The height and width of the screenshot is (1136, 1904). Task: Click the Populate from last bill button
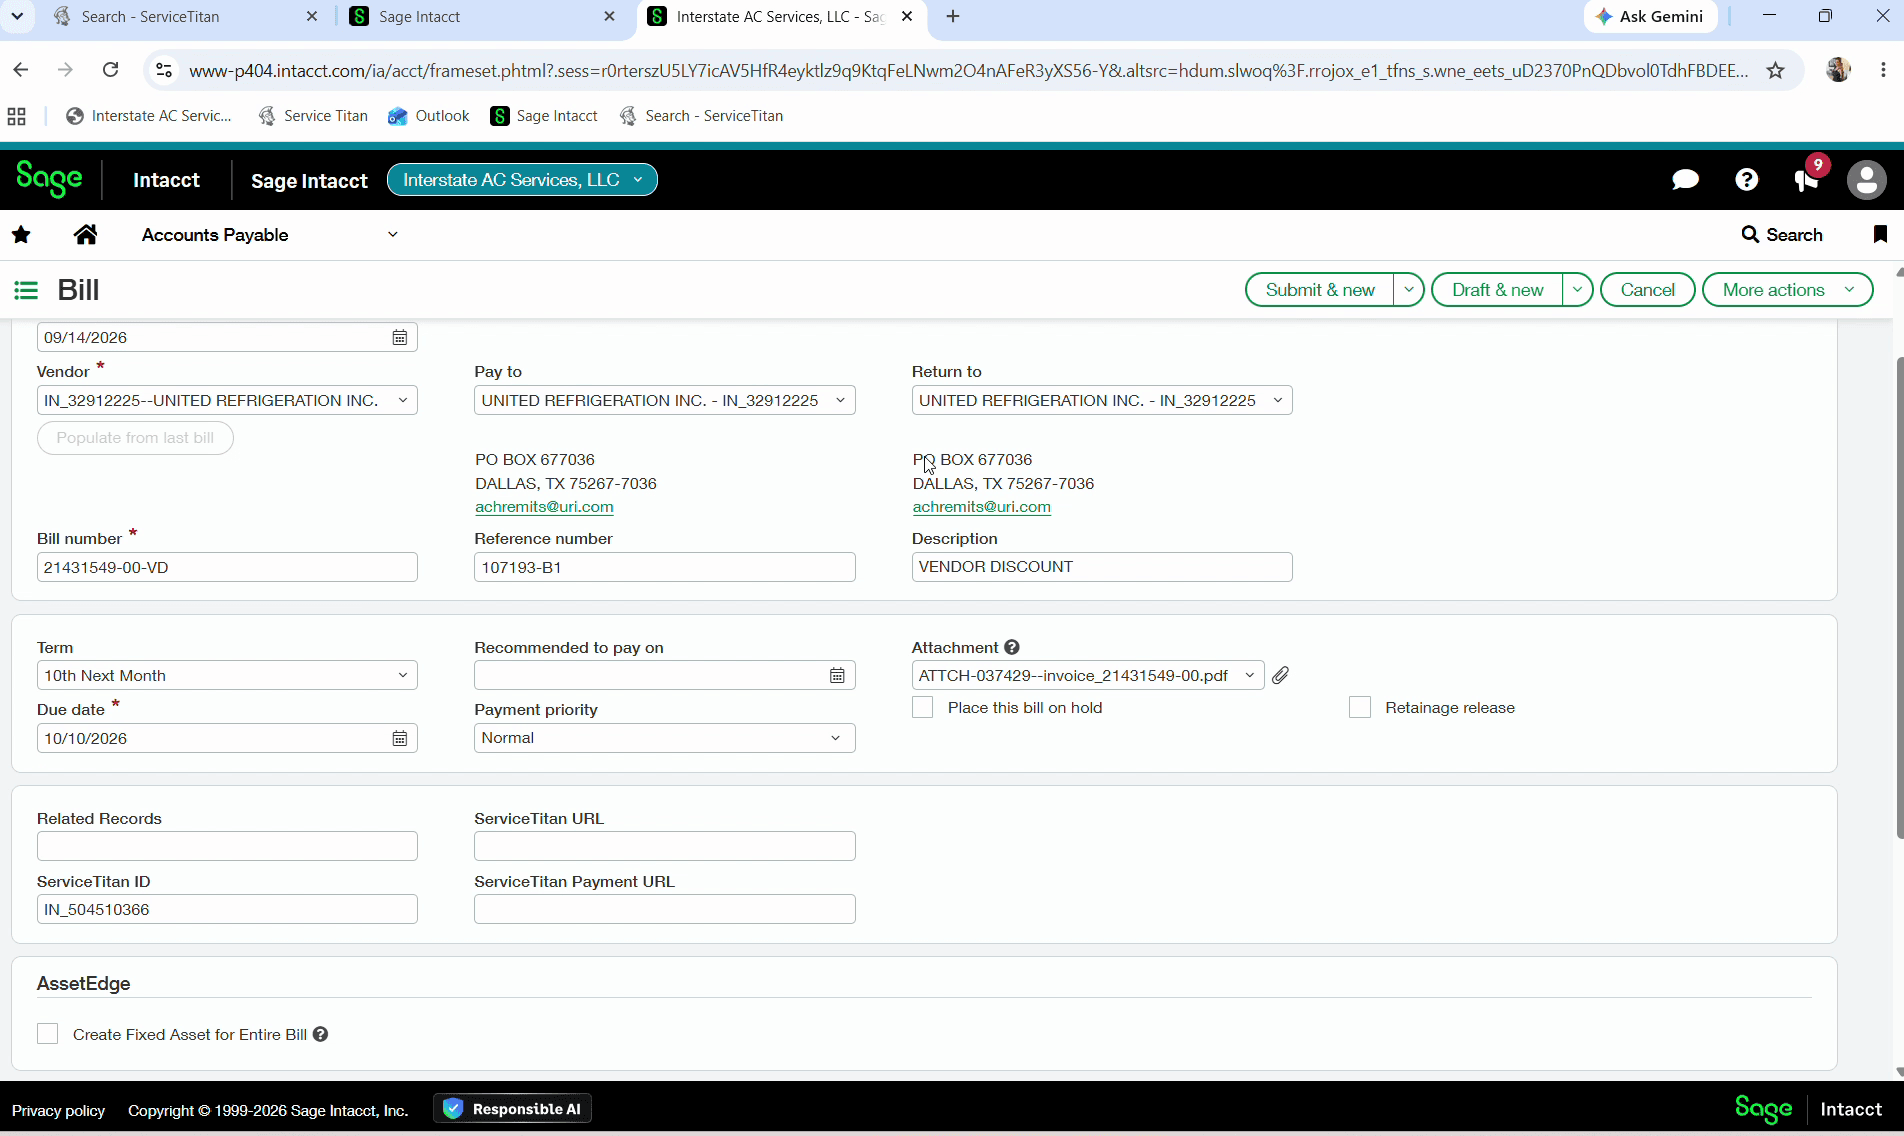pos(135,438)
